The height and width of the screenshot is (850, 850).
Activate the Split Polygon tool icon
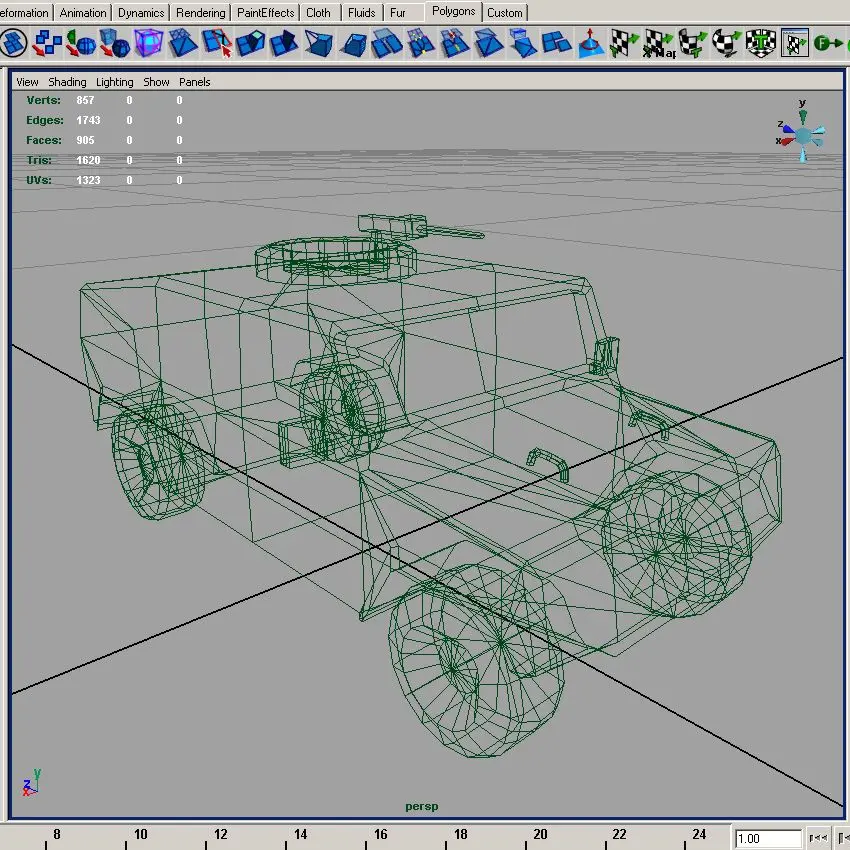(217, 43)
